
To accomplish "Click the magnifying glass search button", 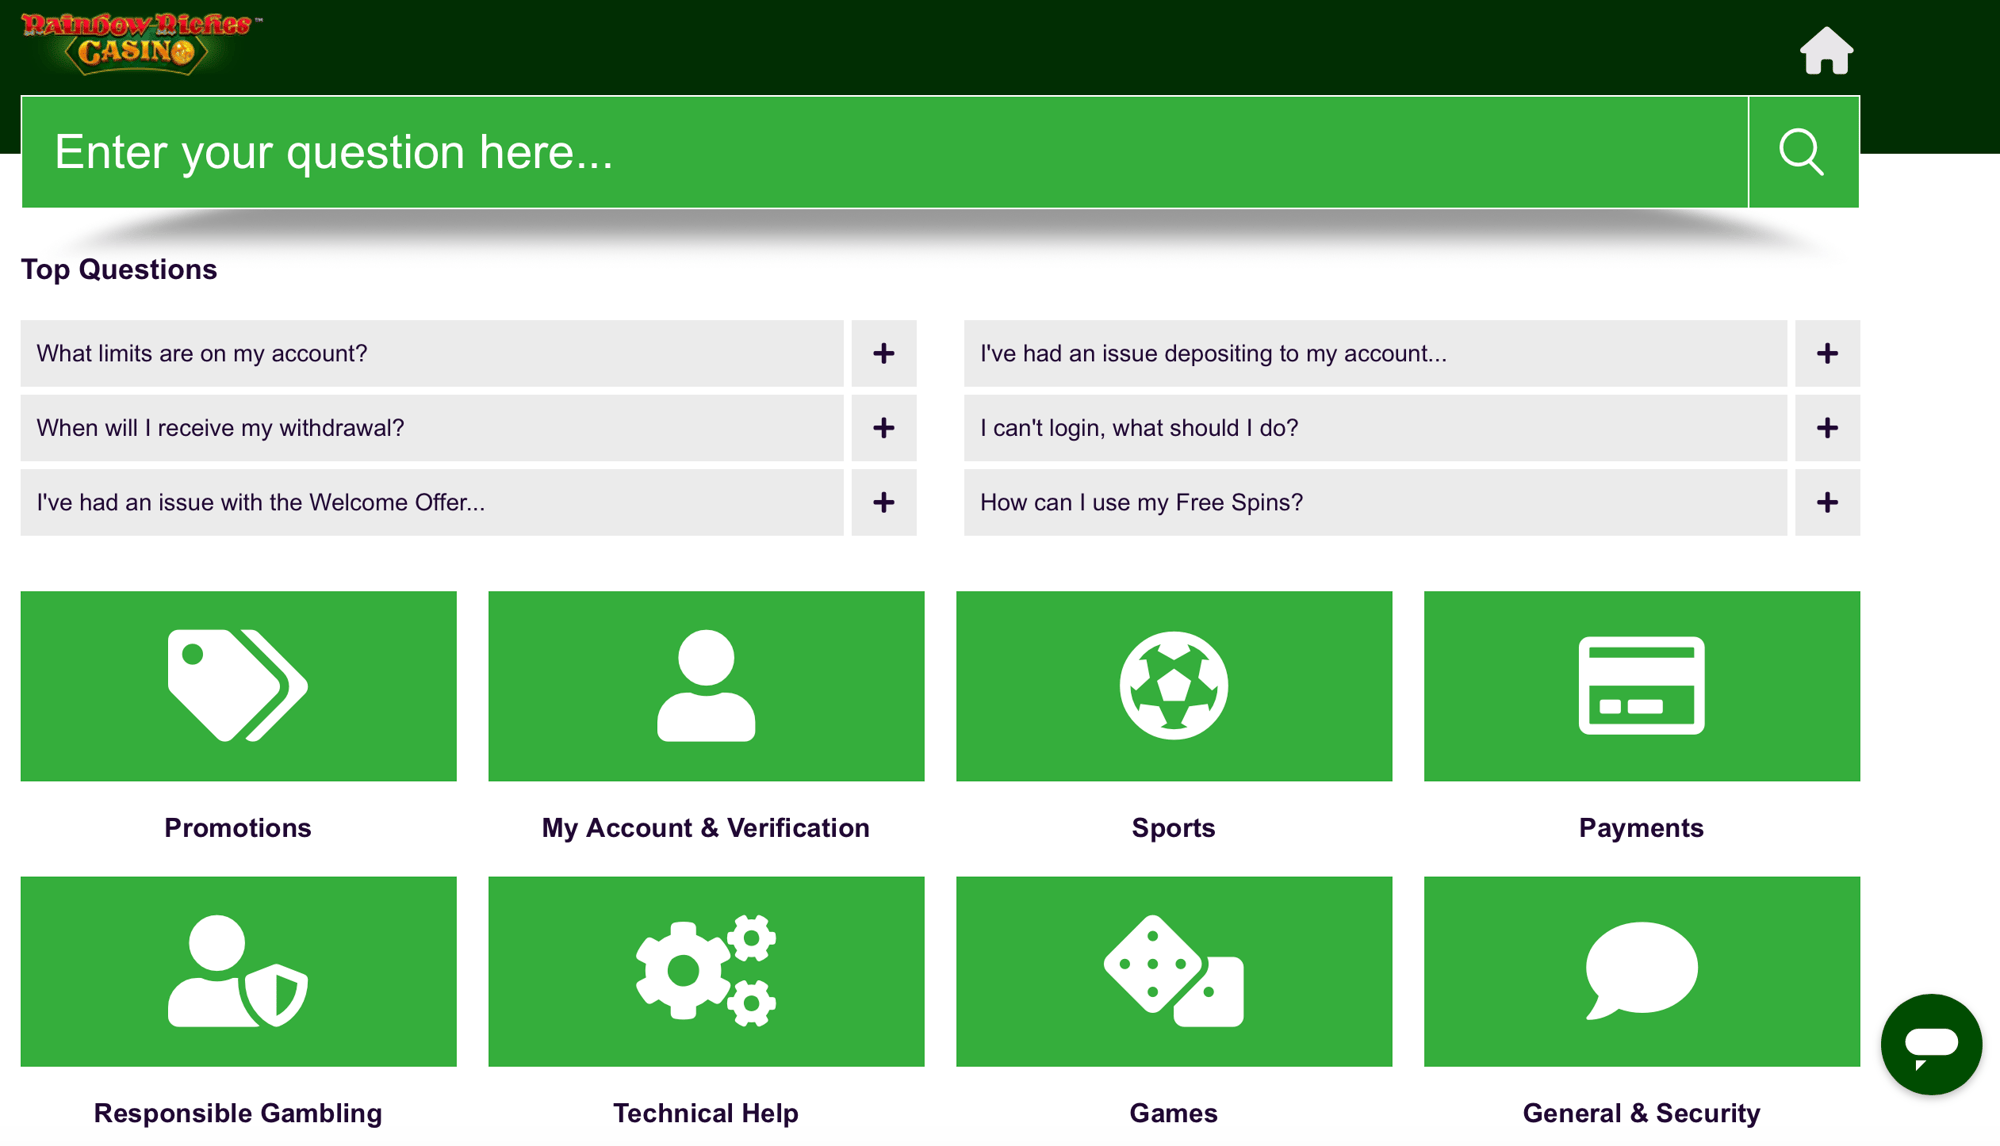I will tap(1803, 152).
